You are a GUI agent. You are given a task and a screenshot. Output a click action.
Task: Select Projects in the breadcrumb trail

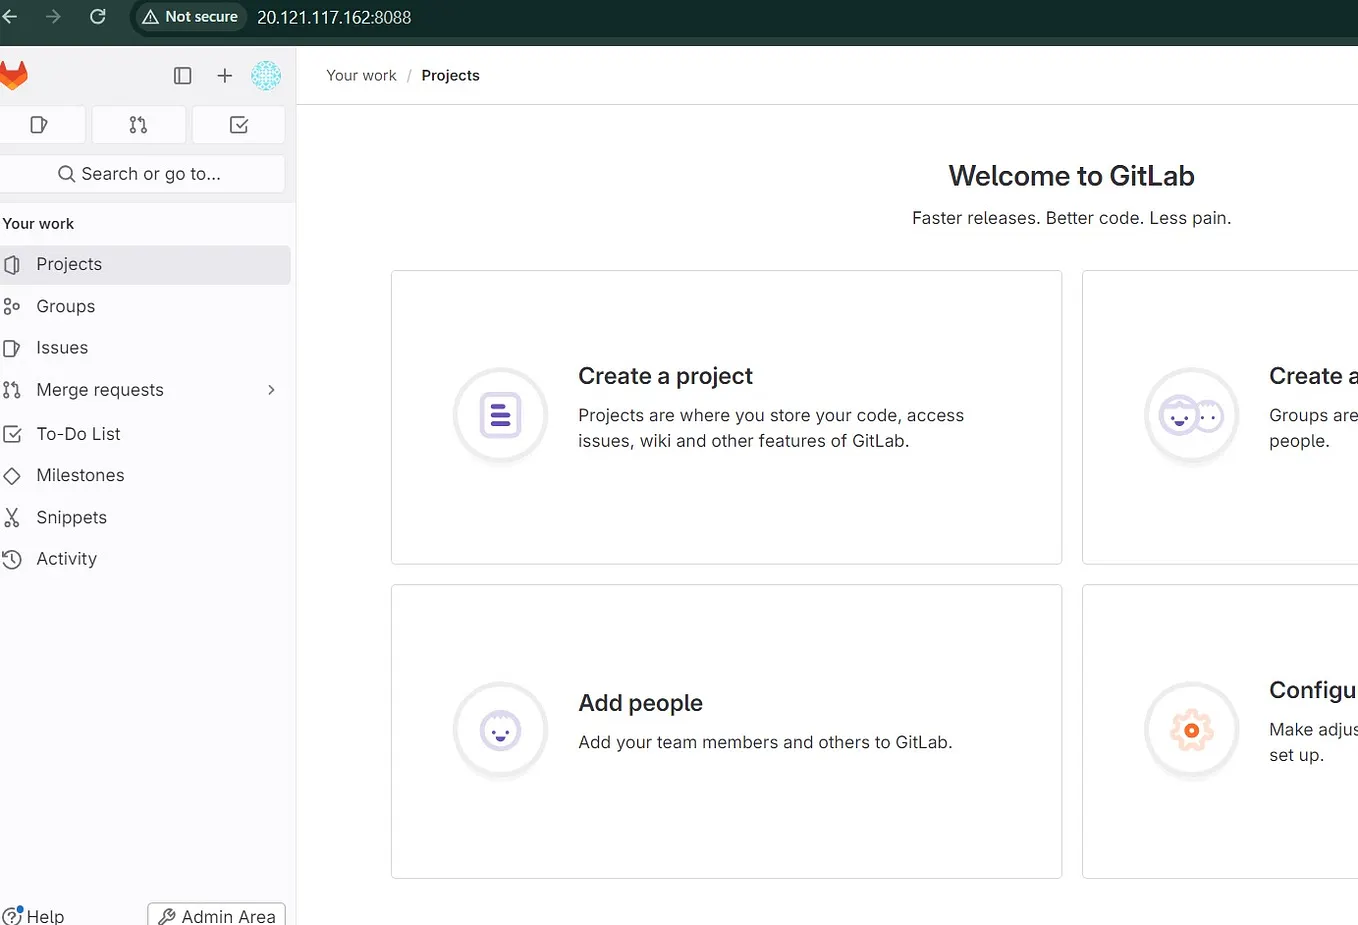(450, 75)
